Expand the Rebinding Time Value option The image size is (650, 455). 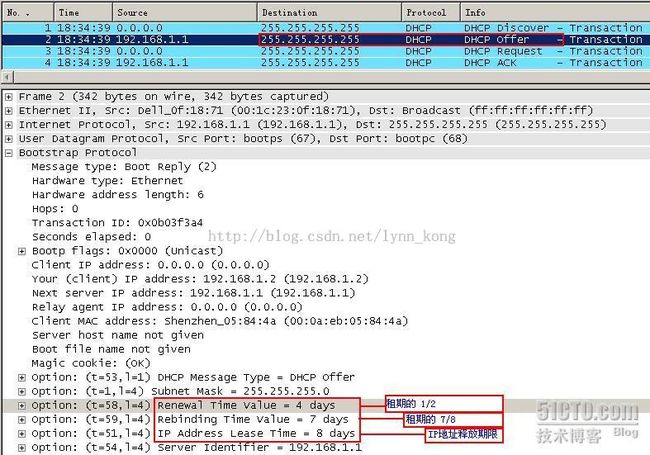(x=22, y=419)
